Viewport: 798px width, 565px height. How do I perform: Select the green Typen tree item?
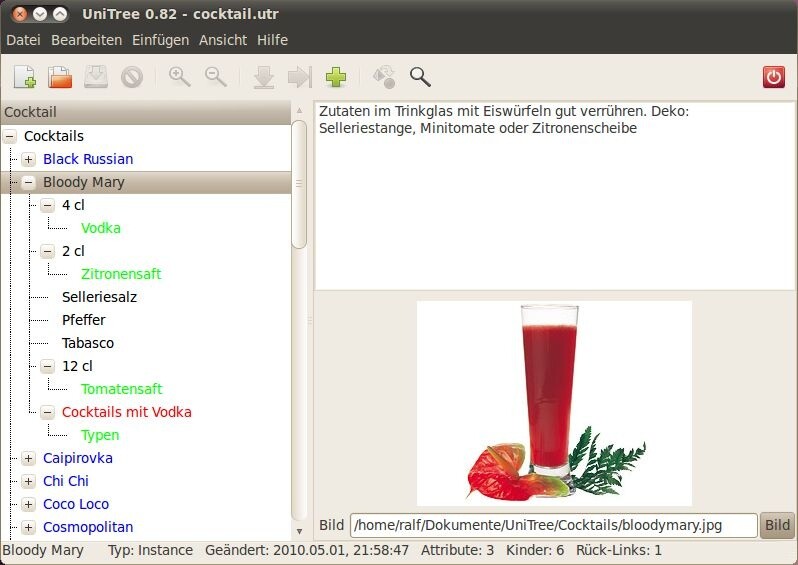[x=100, y=435]
